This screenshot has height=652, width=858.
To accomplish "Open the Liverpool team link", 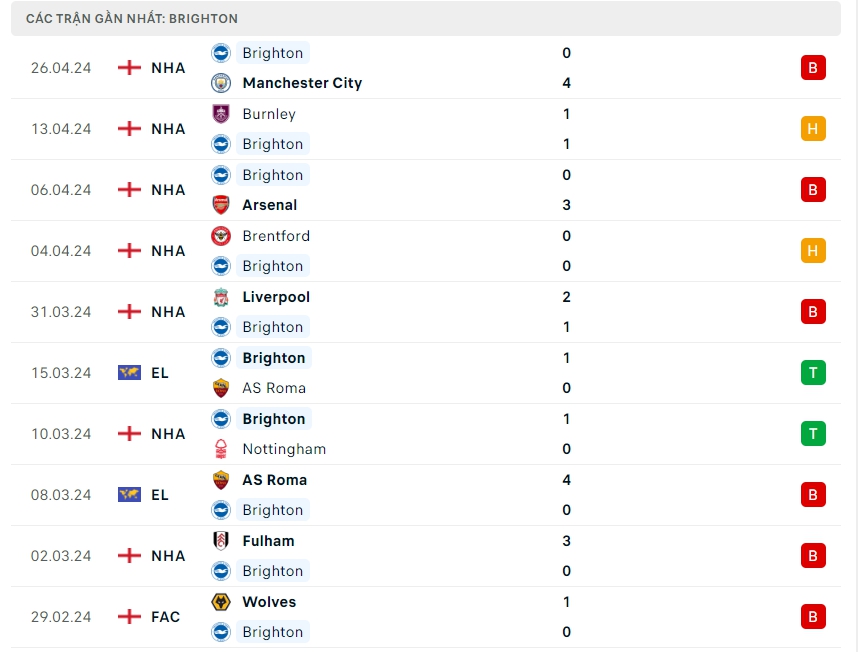I will pyautogui.click(x=276, y=297).
